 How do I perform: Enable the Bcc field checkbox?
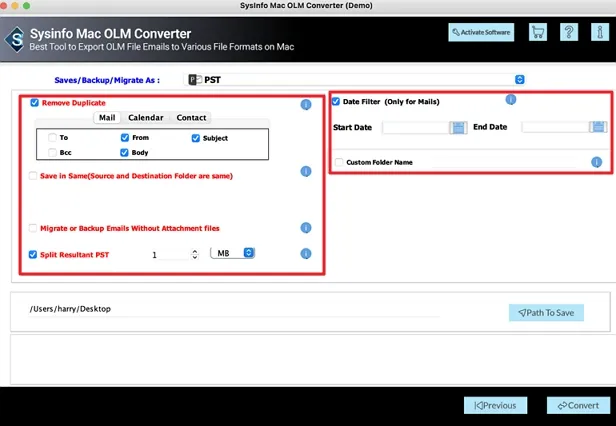click(52, 152)
